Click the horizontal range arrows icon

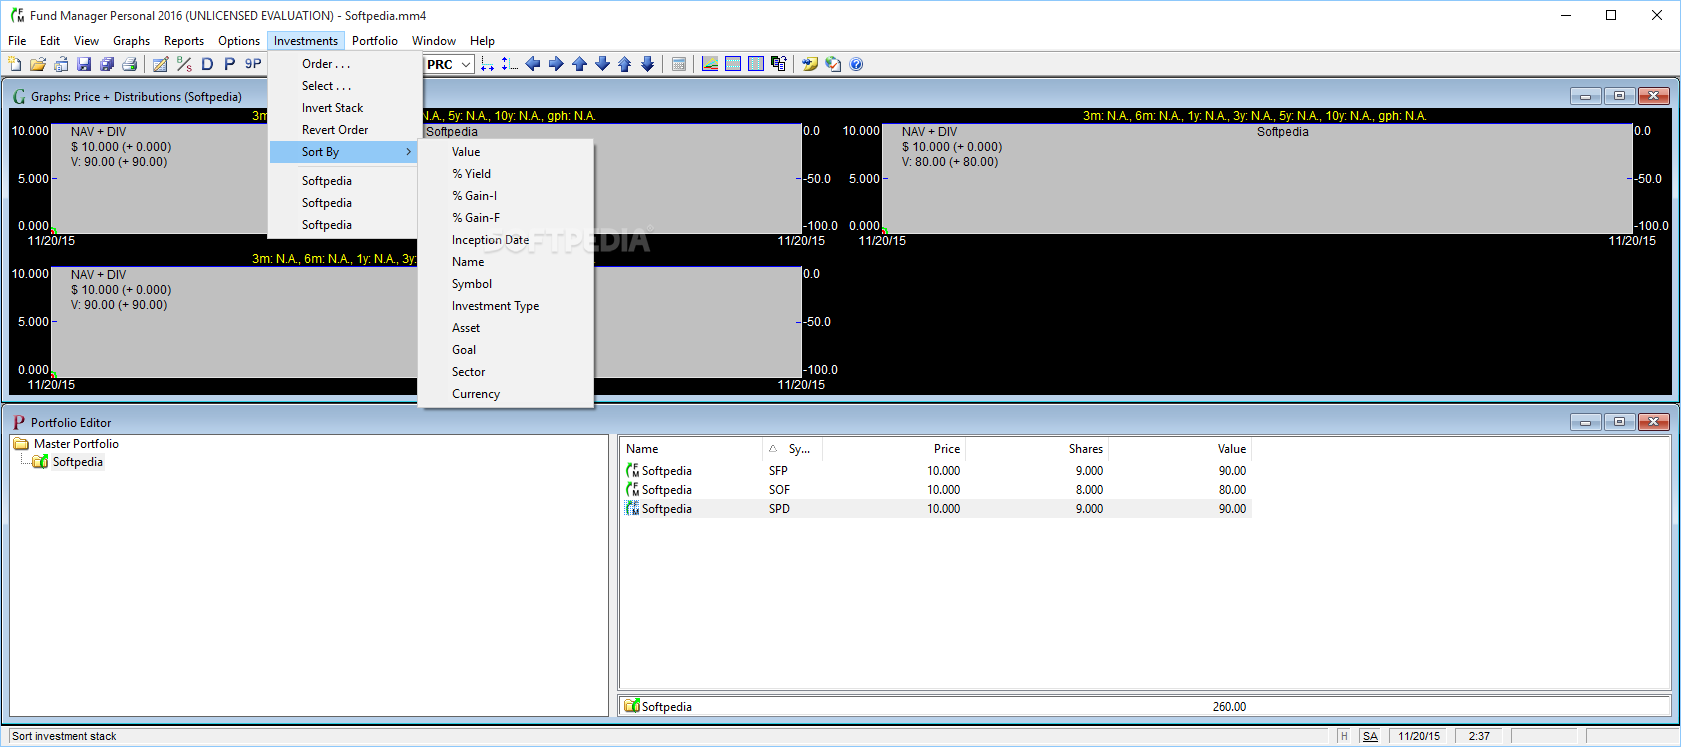(x=487, y=64)
